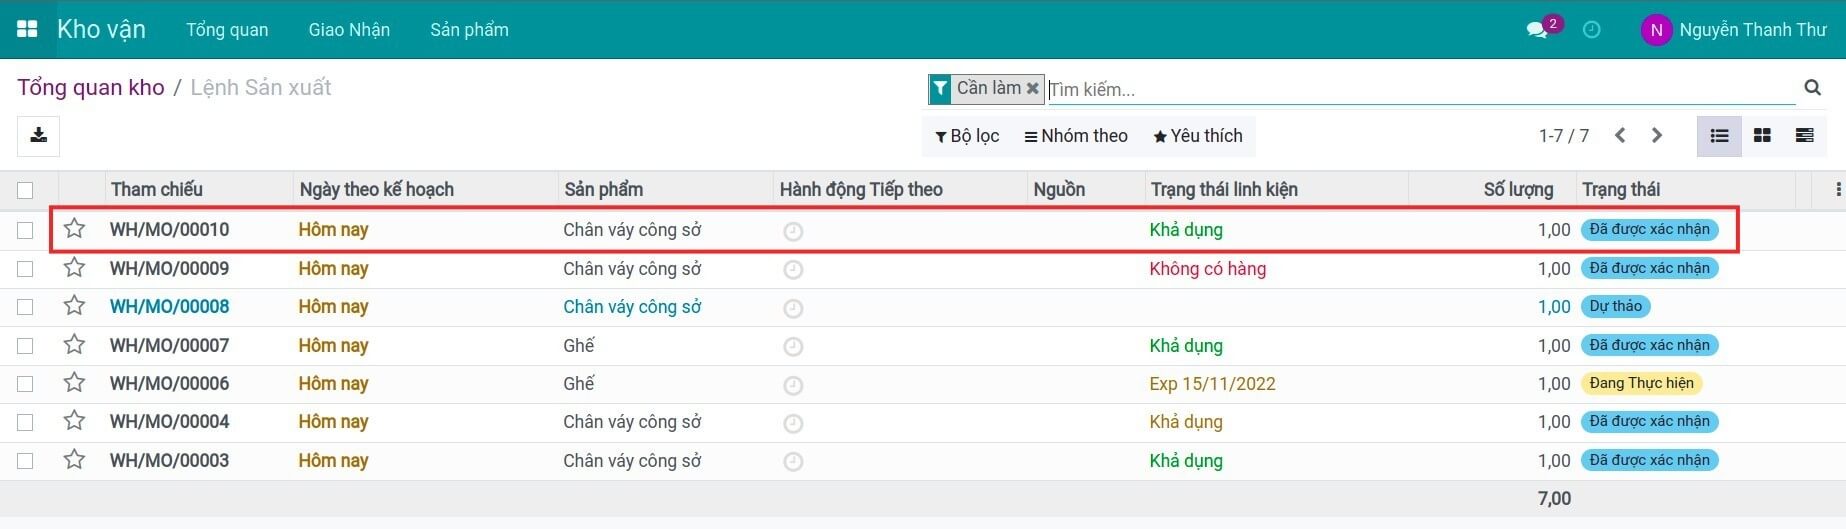Screen dimensions: 1846x529
Task: Expand the Bộ lọc filter dropdown
Action: click(x=967, y=136)
